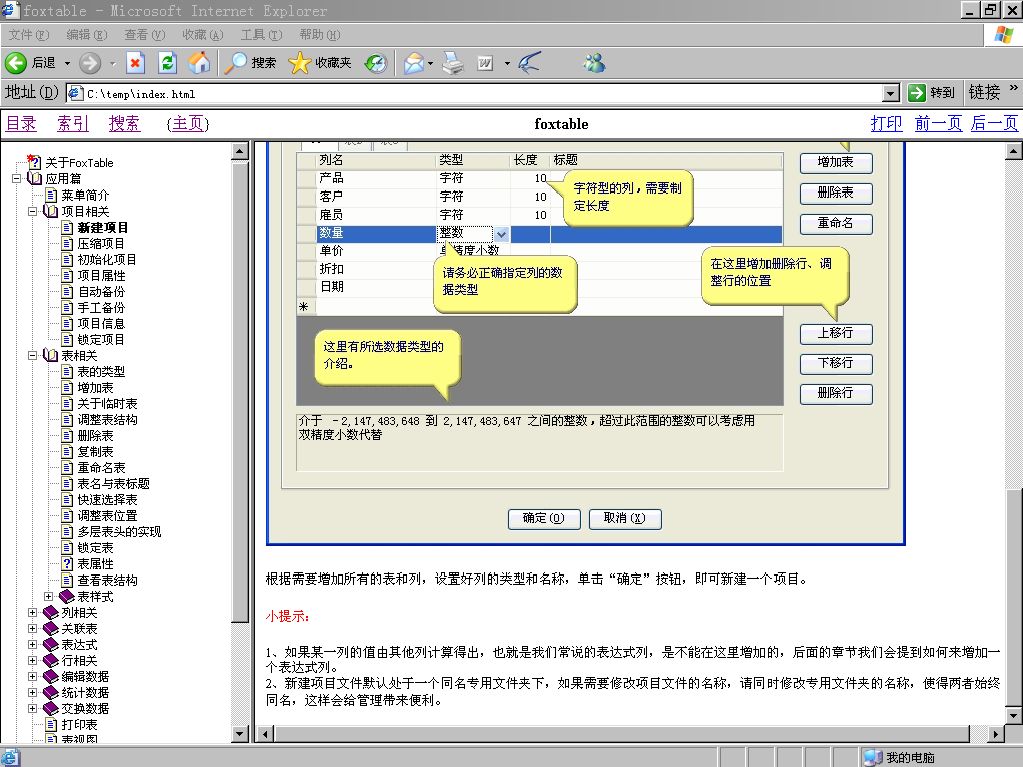Image resolution: width=1023 pixels, height=767 pixels.
Task: Collapse the 表相关 tree node
Action: coord(33,355)
